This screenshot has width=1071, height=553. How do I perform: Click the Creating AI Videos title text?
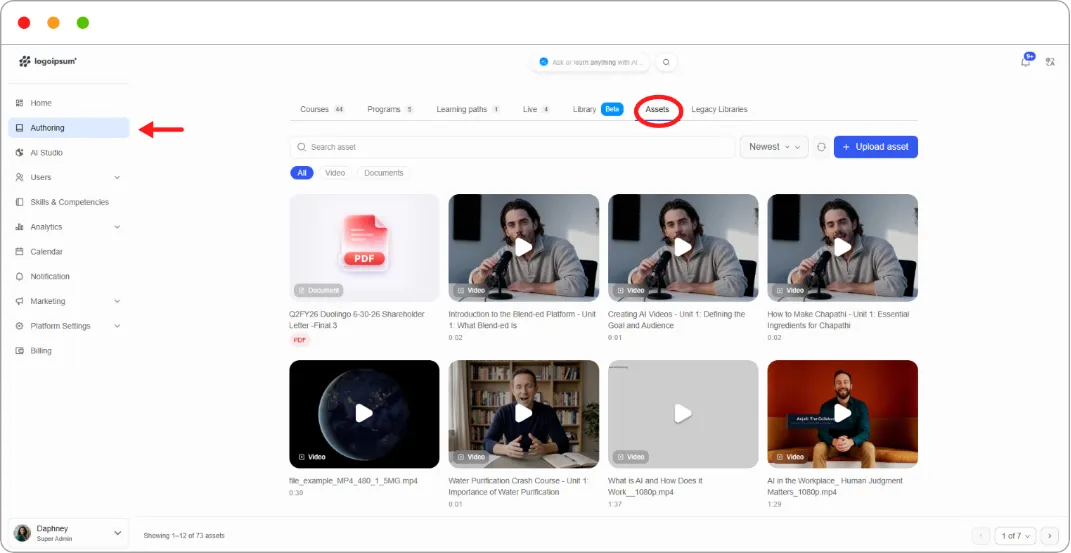[676, 320]
